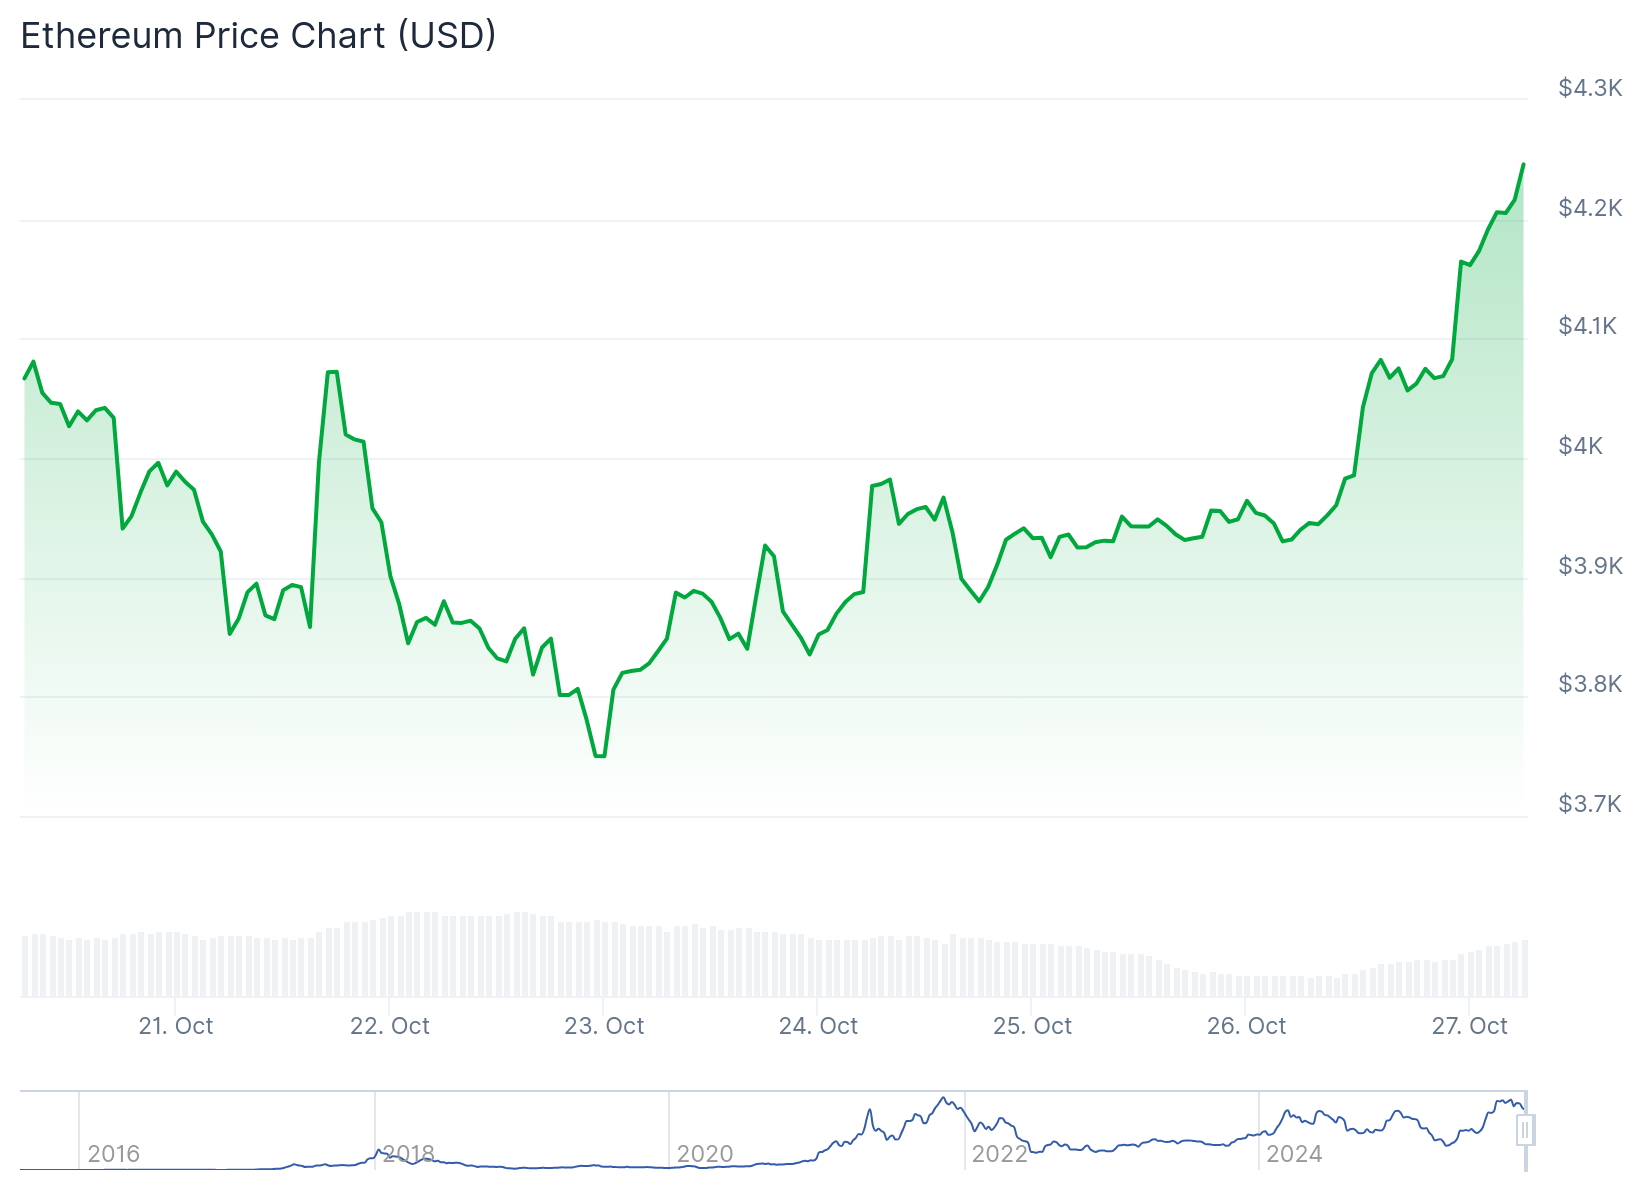Click the navigator range handle at right edge
Image resolution: width=1644 pixels, height=1200 pixels.
(x=1525, y=1131)
